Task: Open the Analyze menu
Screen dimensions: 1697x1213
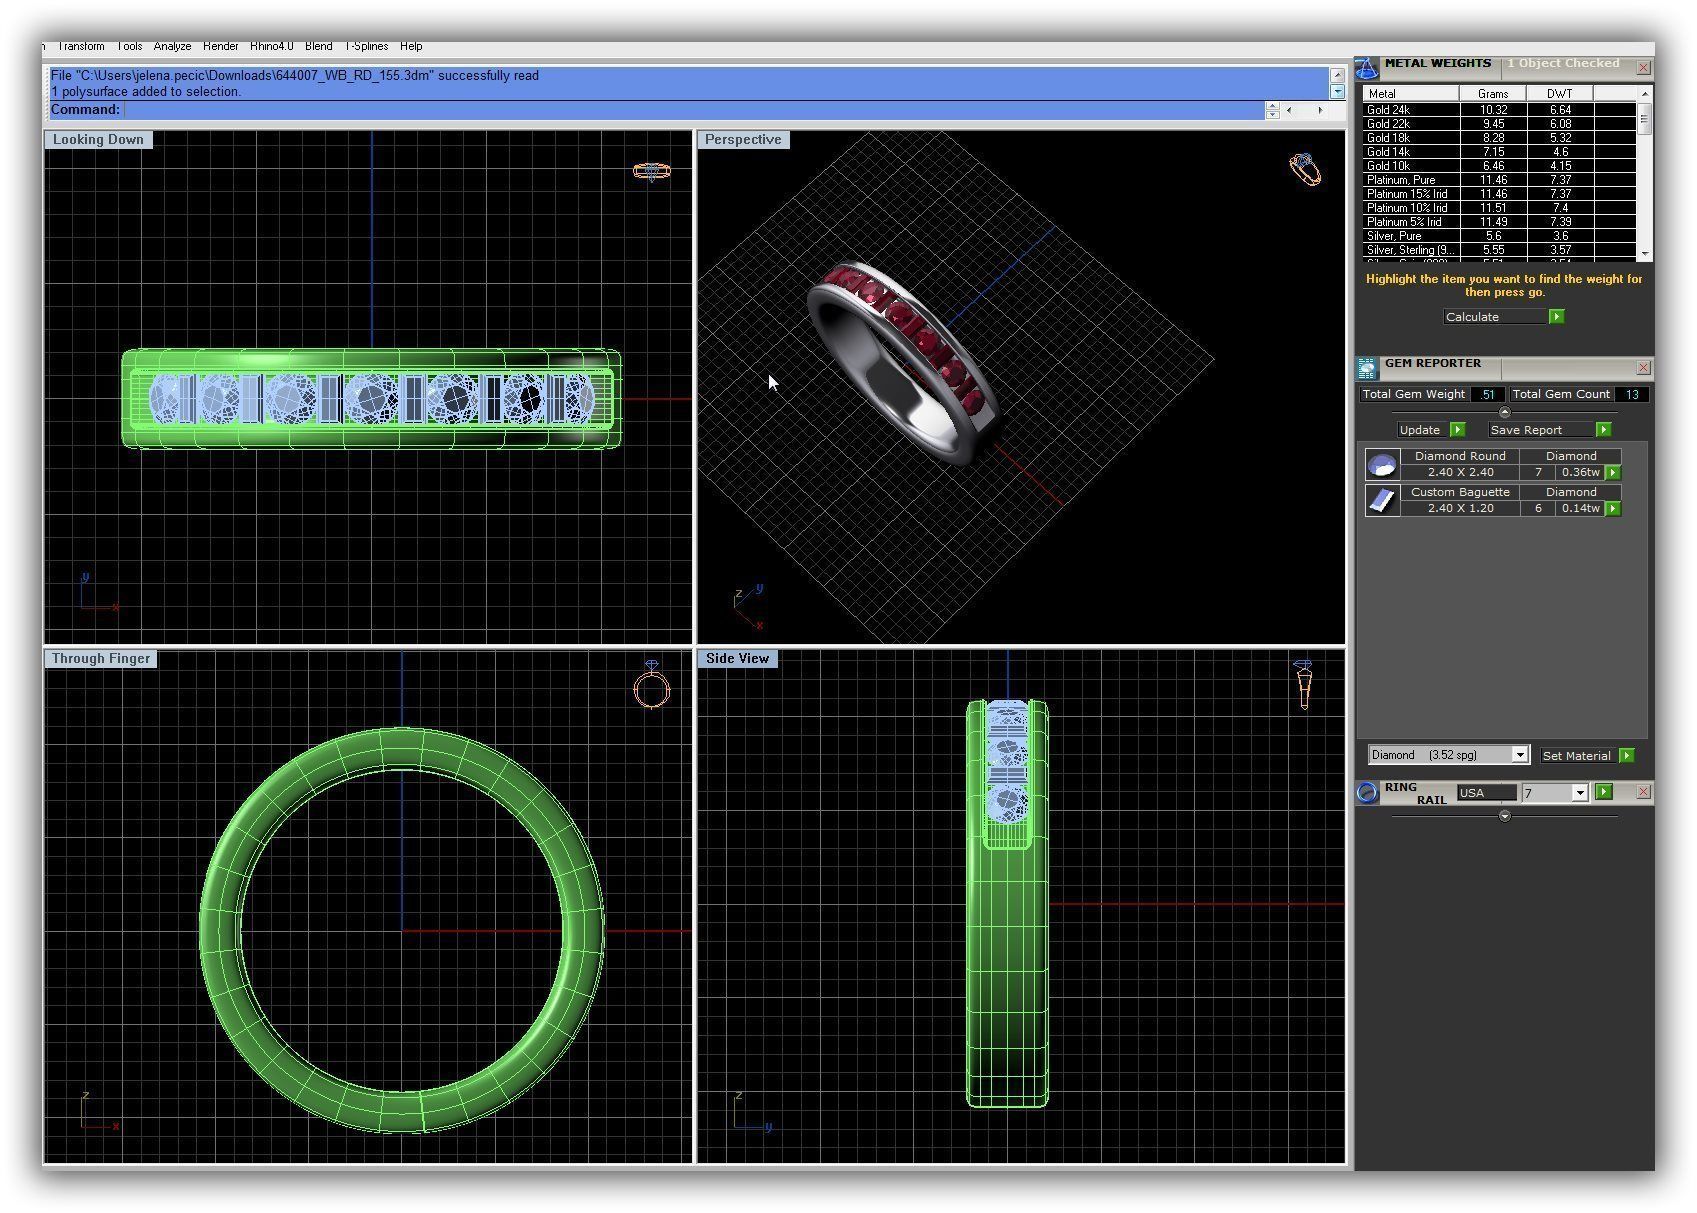Action: point(172,46)
